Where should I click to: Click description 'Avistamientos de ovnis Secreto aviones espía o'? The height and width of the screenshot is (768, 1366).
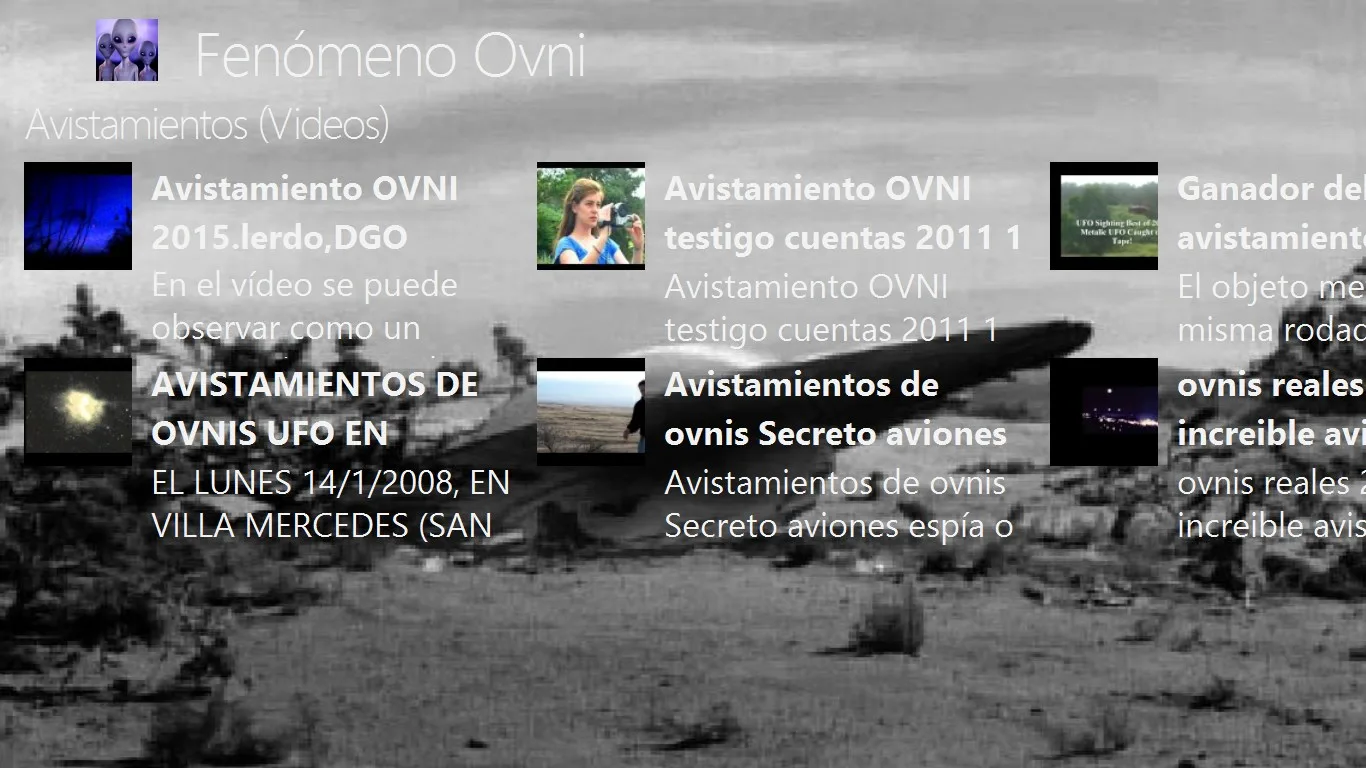pyautogui.click(x=840, y=504)
